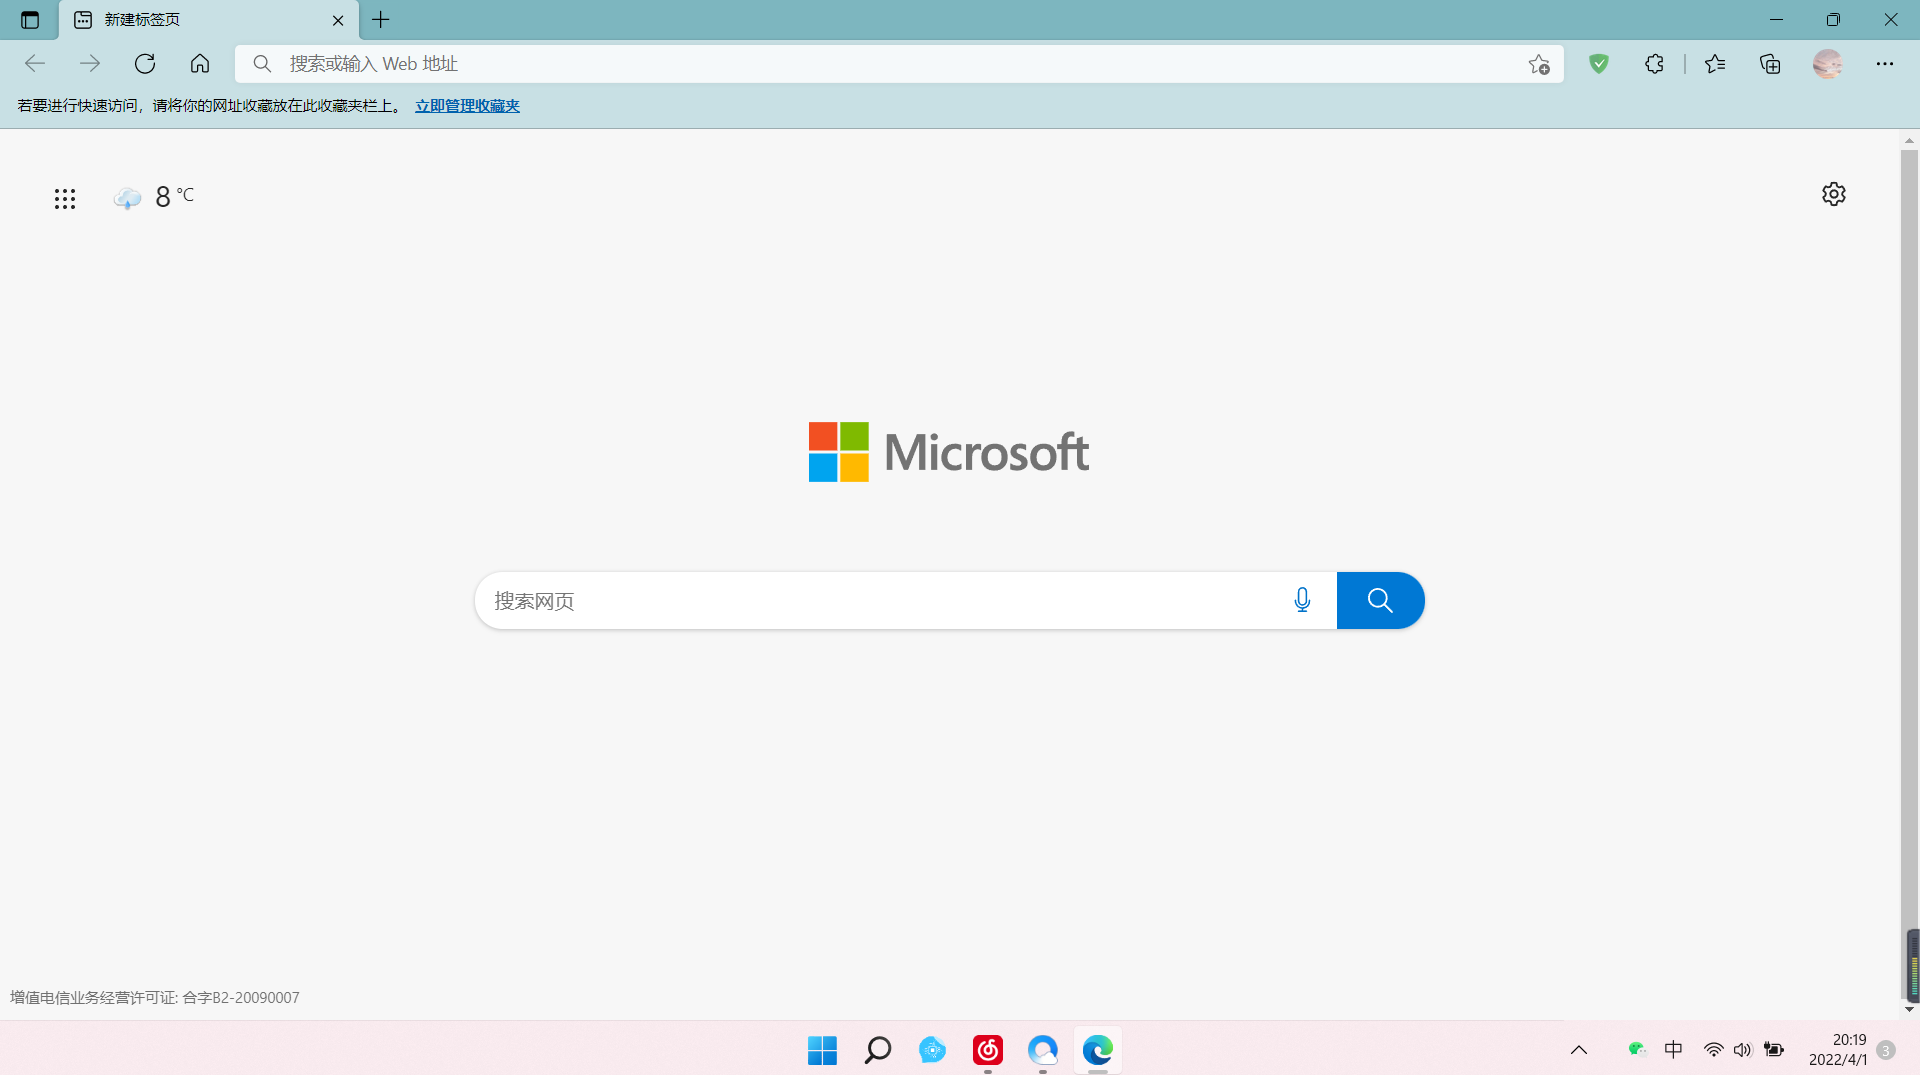Open the blue swirl app before Edge in taskbar
The image size is (1920, 1075).
tap(1043, 1050)
